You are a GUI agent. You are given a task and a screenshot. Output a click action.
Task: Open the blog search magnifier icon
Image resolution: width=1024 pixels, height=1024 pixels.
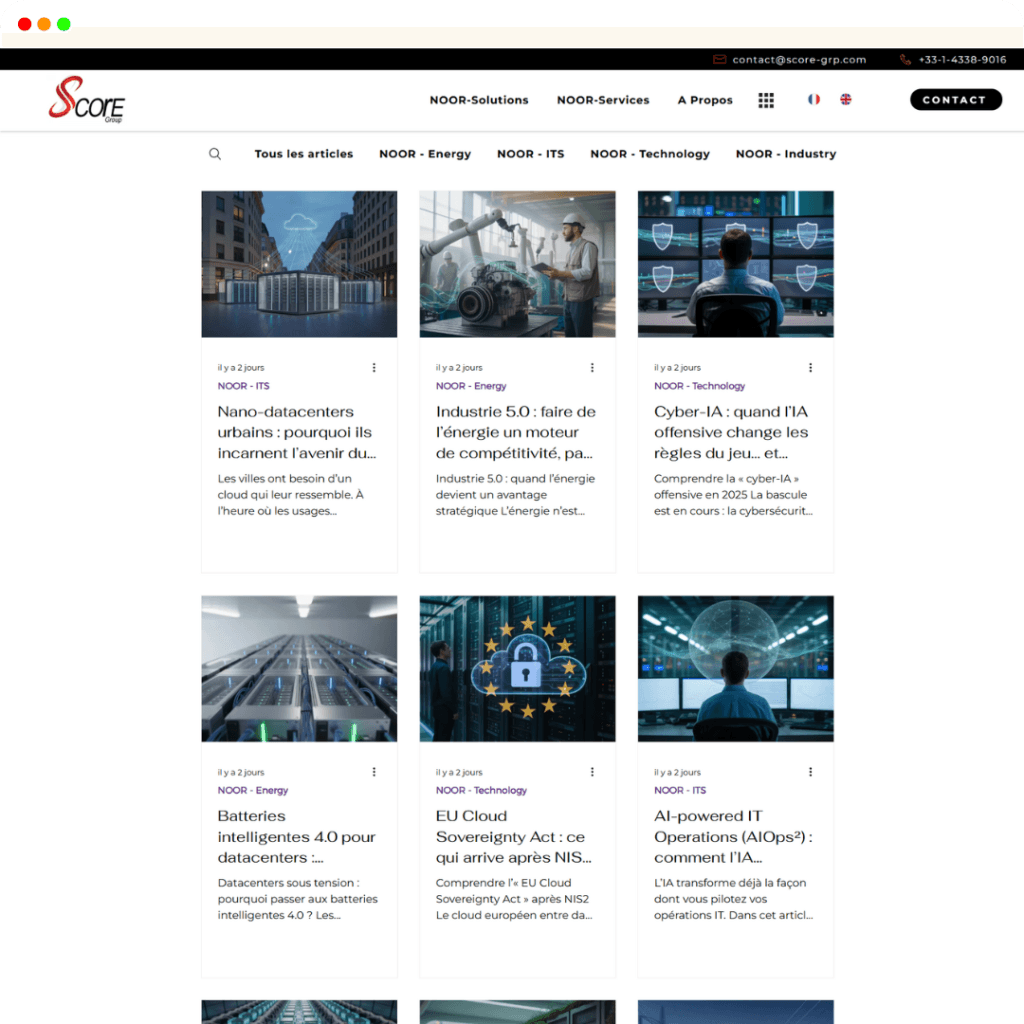click(x=215, y=154)
